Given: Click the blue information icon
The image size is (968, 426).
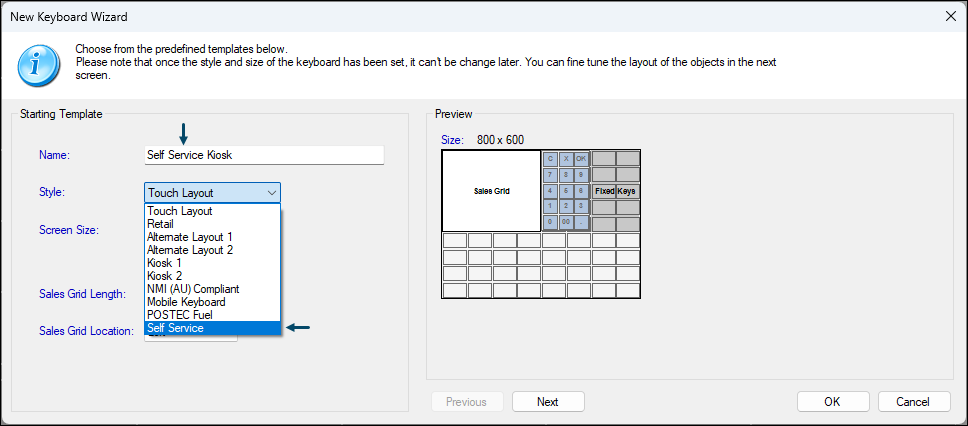Looking at the screenshot, I should (38, 65).
